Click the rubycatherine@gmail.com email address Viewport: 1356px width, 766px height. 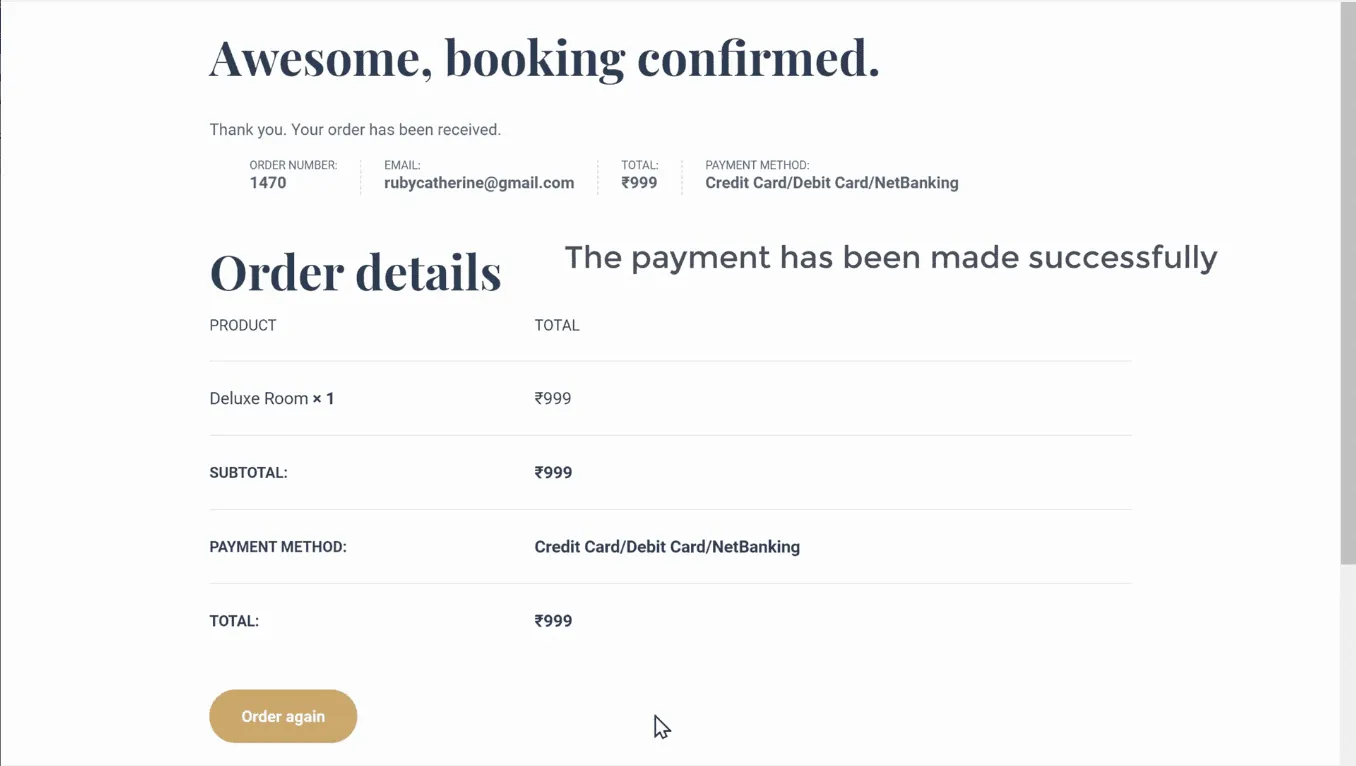coord(479,183)
